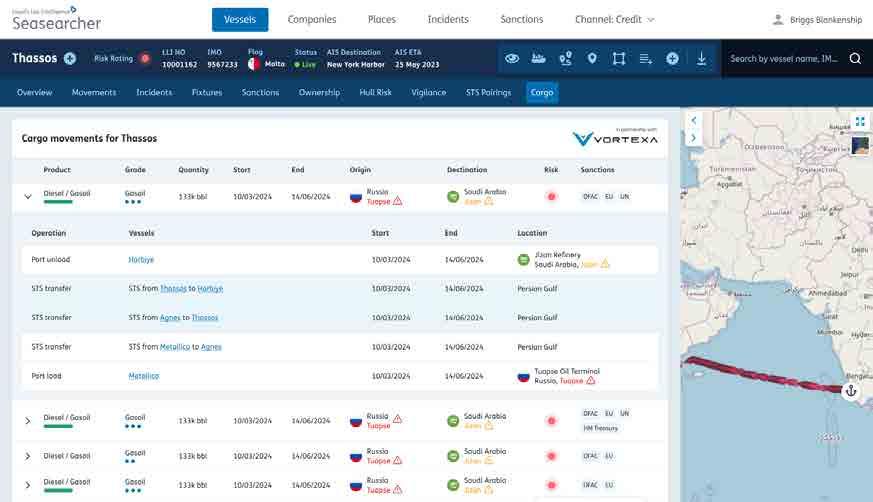This screenshot has height=502, width=873.
Task: Click Saudi Arabia flag in first cargo row
Action: tap(453, 196)
